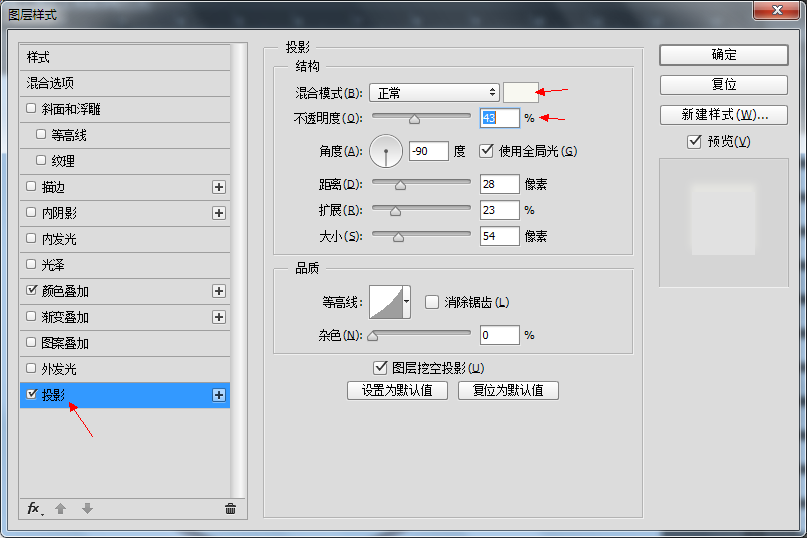The height and width of the screenshot is (538, 807).
Task: Move effect up with arrow icon
Action: coord(60,509)
